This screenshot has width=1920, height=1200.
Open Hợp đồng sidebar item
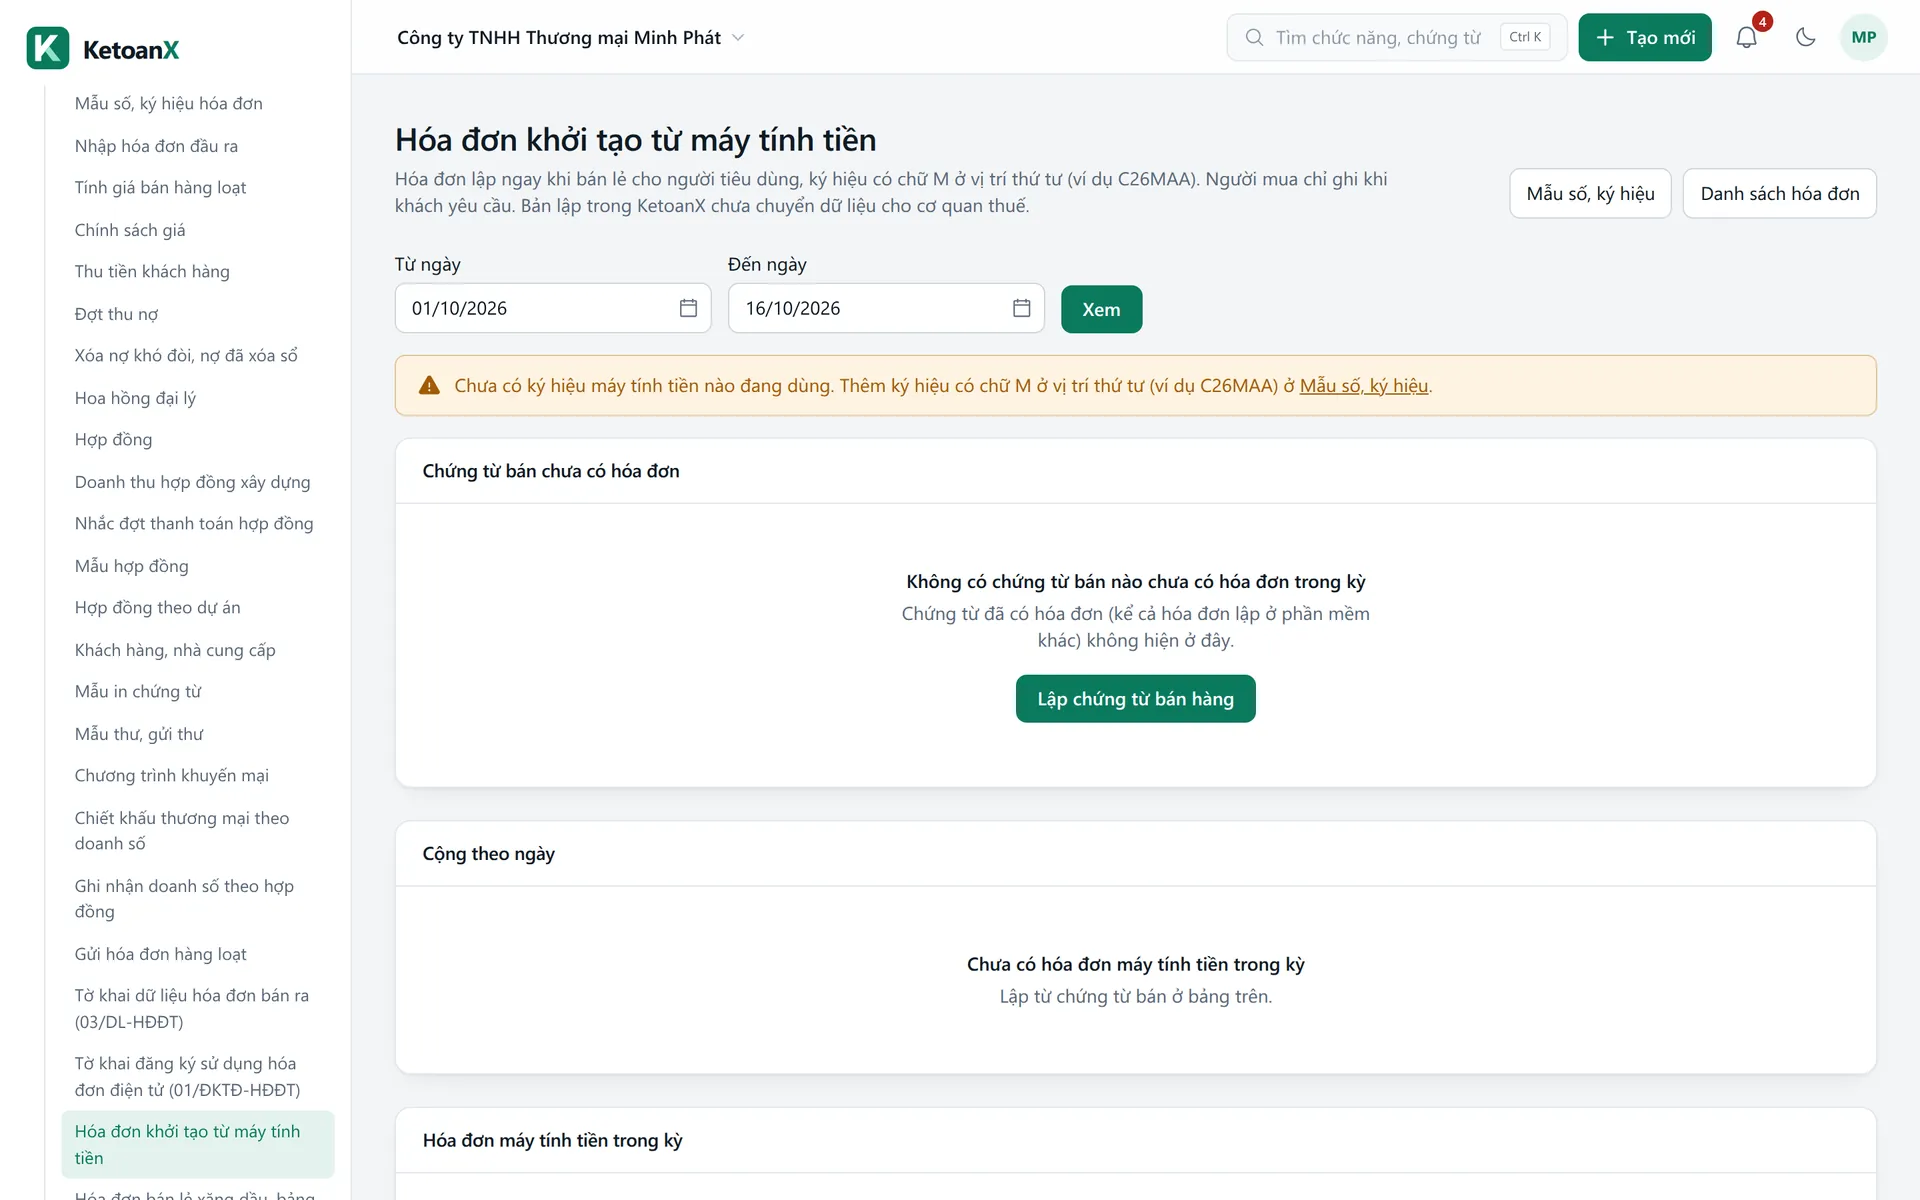(198, 440)
